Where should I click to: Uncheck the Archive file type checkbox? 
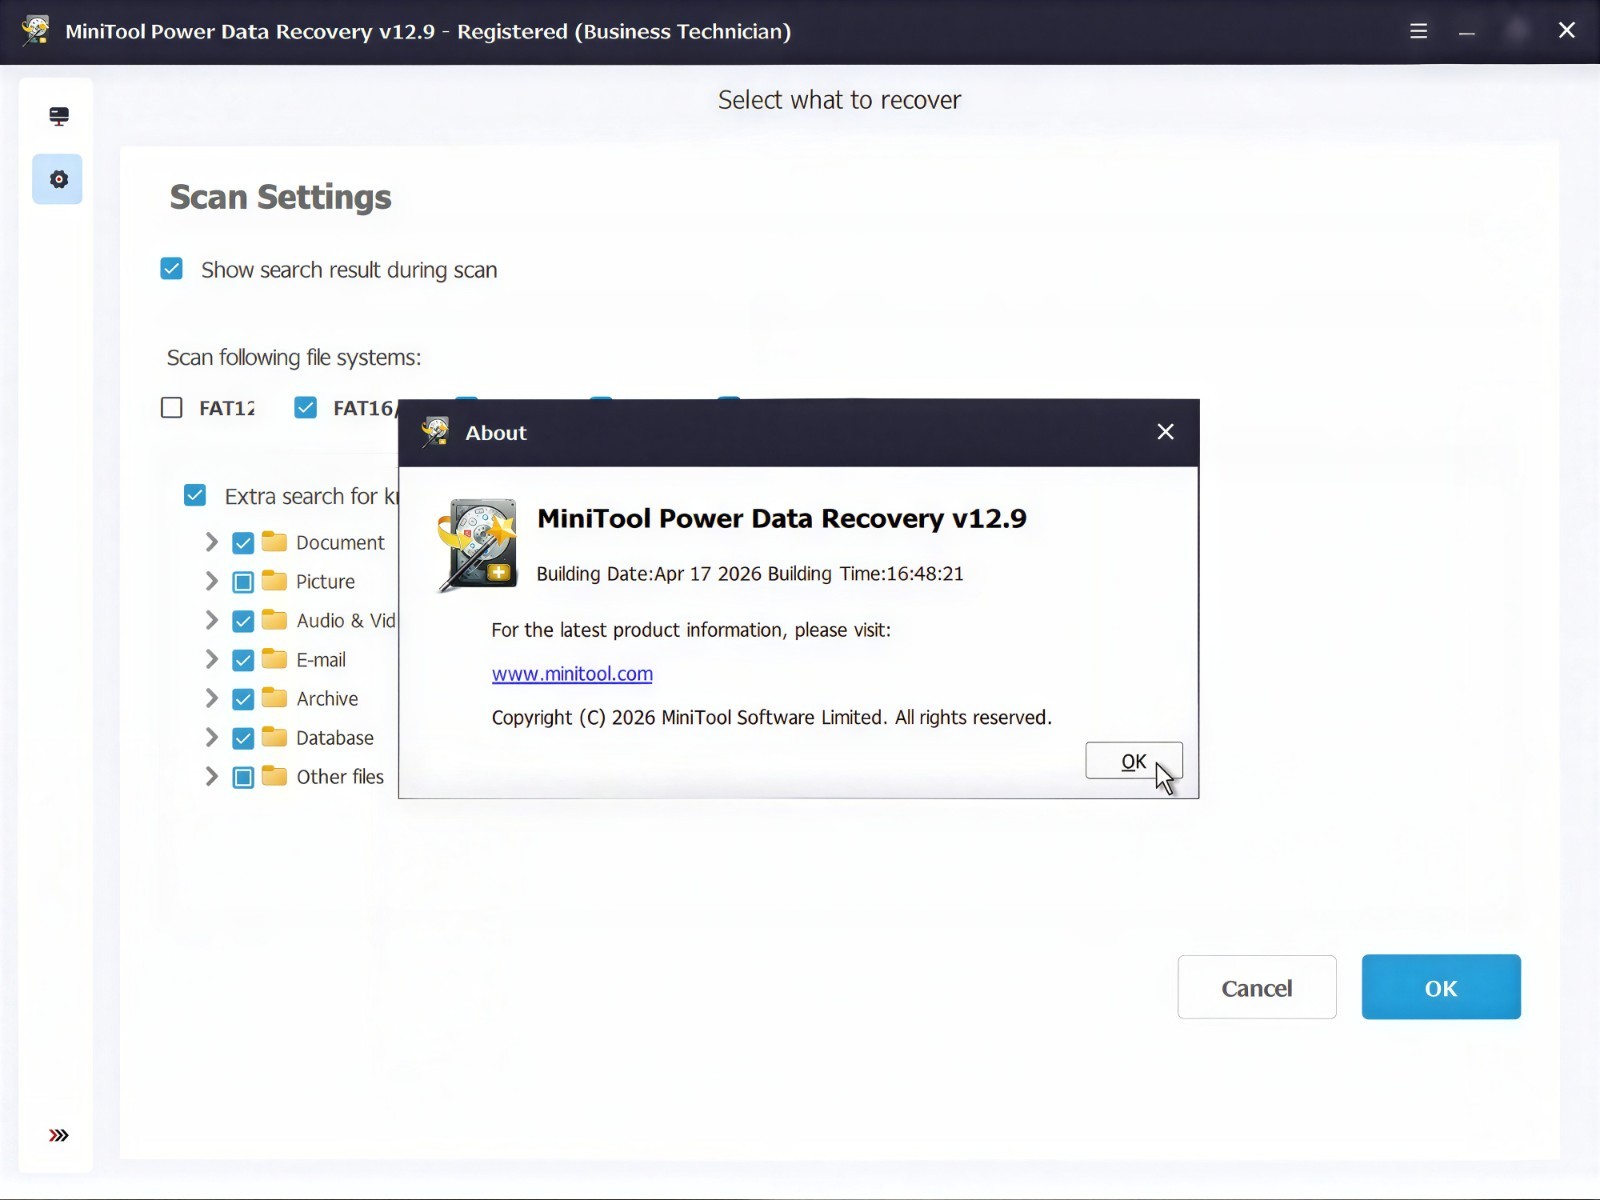pyautogui.click(x=243, y=699)
